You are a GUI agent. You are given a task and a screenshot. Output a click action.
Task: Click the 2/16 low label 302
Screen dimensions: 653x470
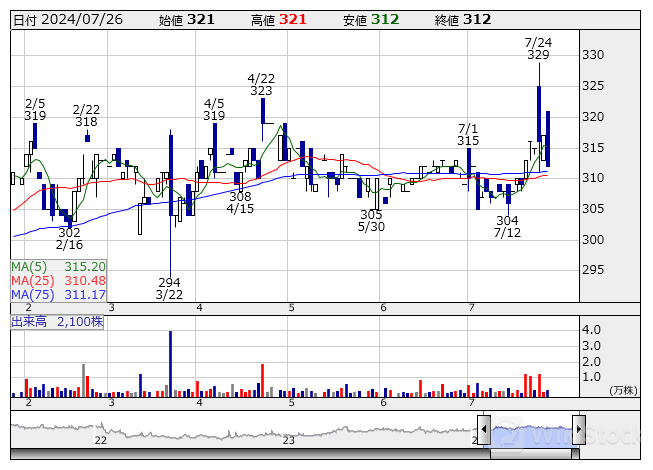69,232
